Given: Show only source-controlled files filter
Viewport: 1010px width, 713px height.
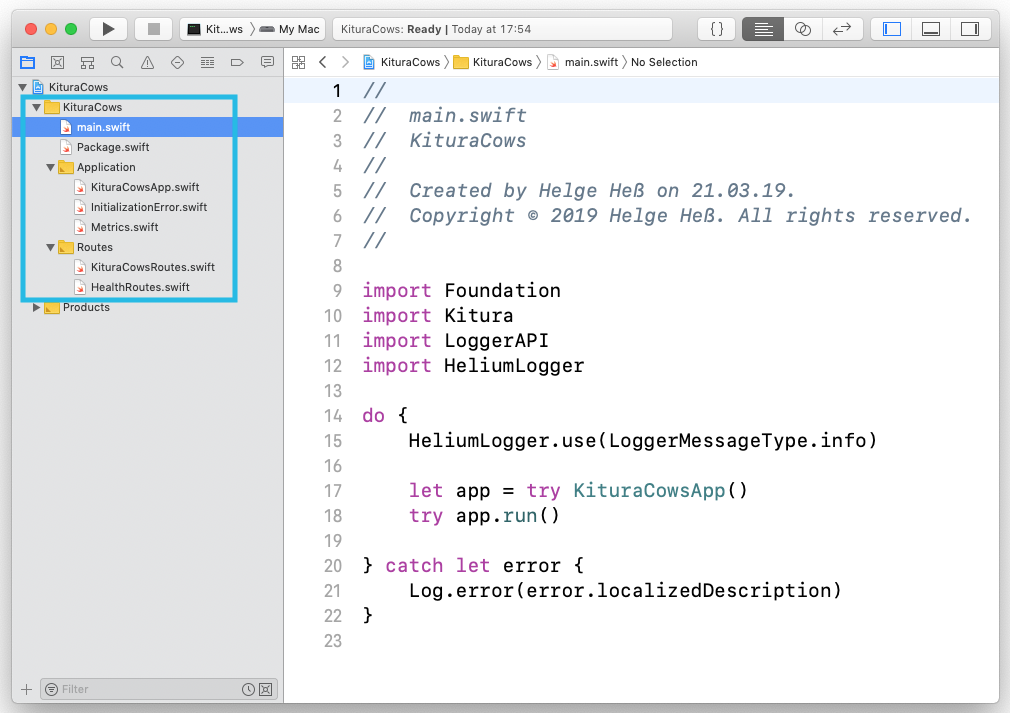Looking at the screenshot, I should (x=265, y=689).
